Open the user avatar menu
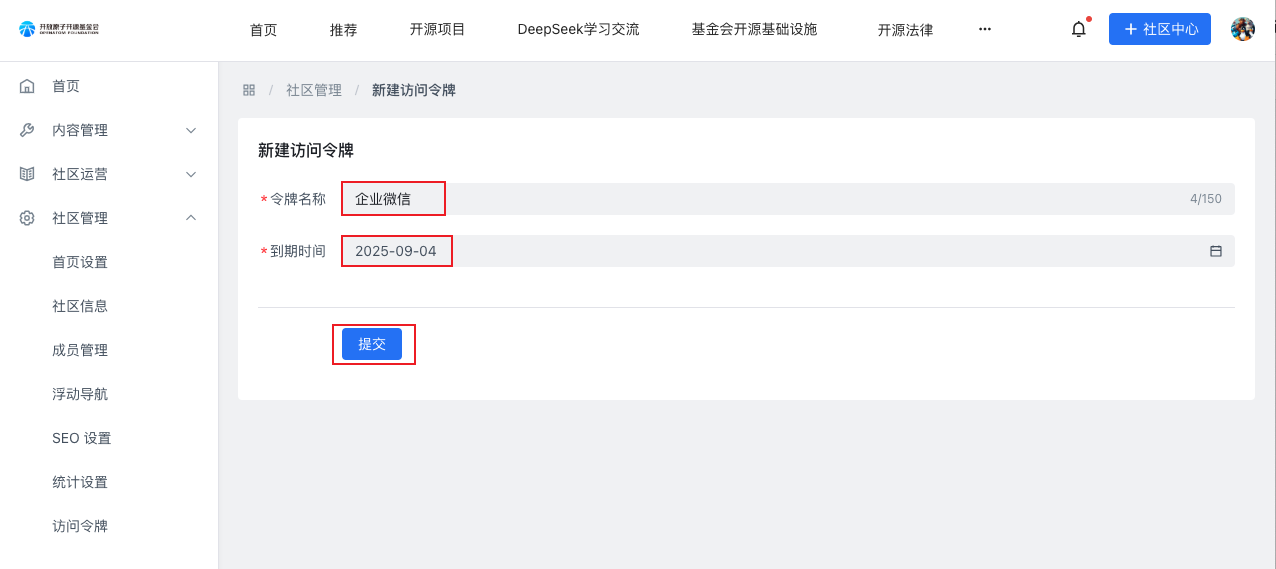The height and width of the screenshot is (569, 1276). (1242, 30)
